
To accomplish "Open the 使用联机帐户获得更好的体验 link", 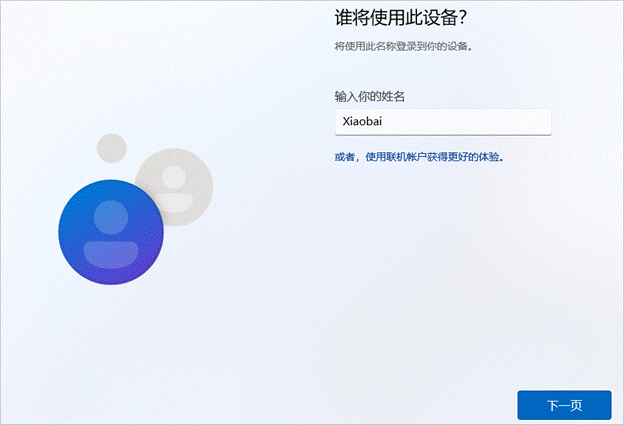I will click(419, 157).
